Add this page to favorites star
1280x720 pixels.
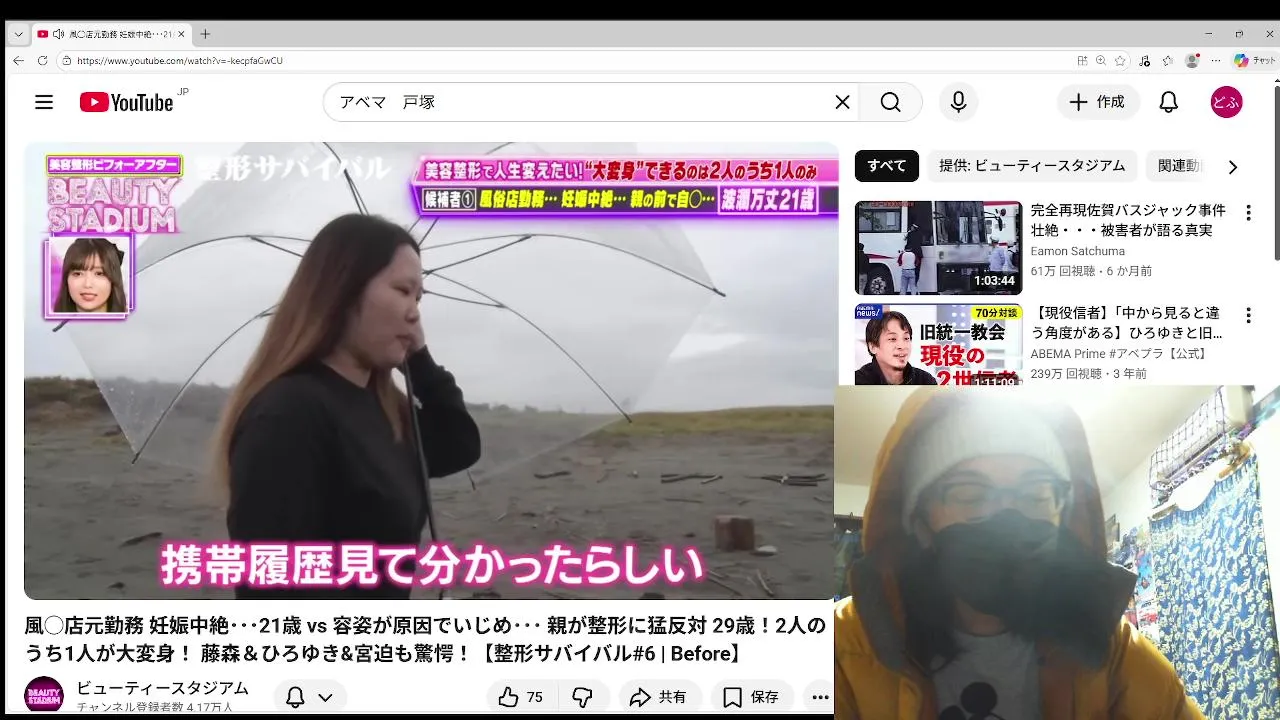tap(1120, 61)
